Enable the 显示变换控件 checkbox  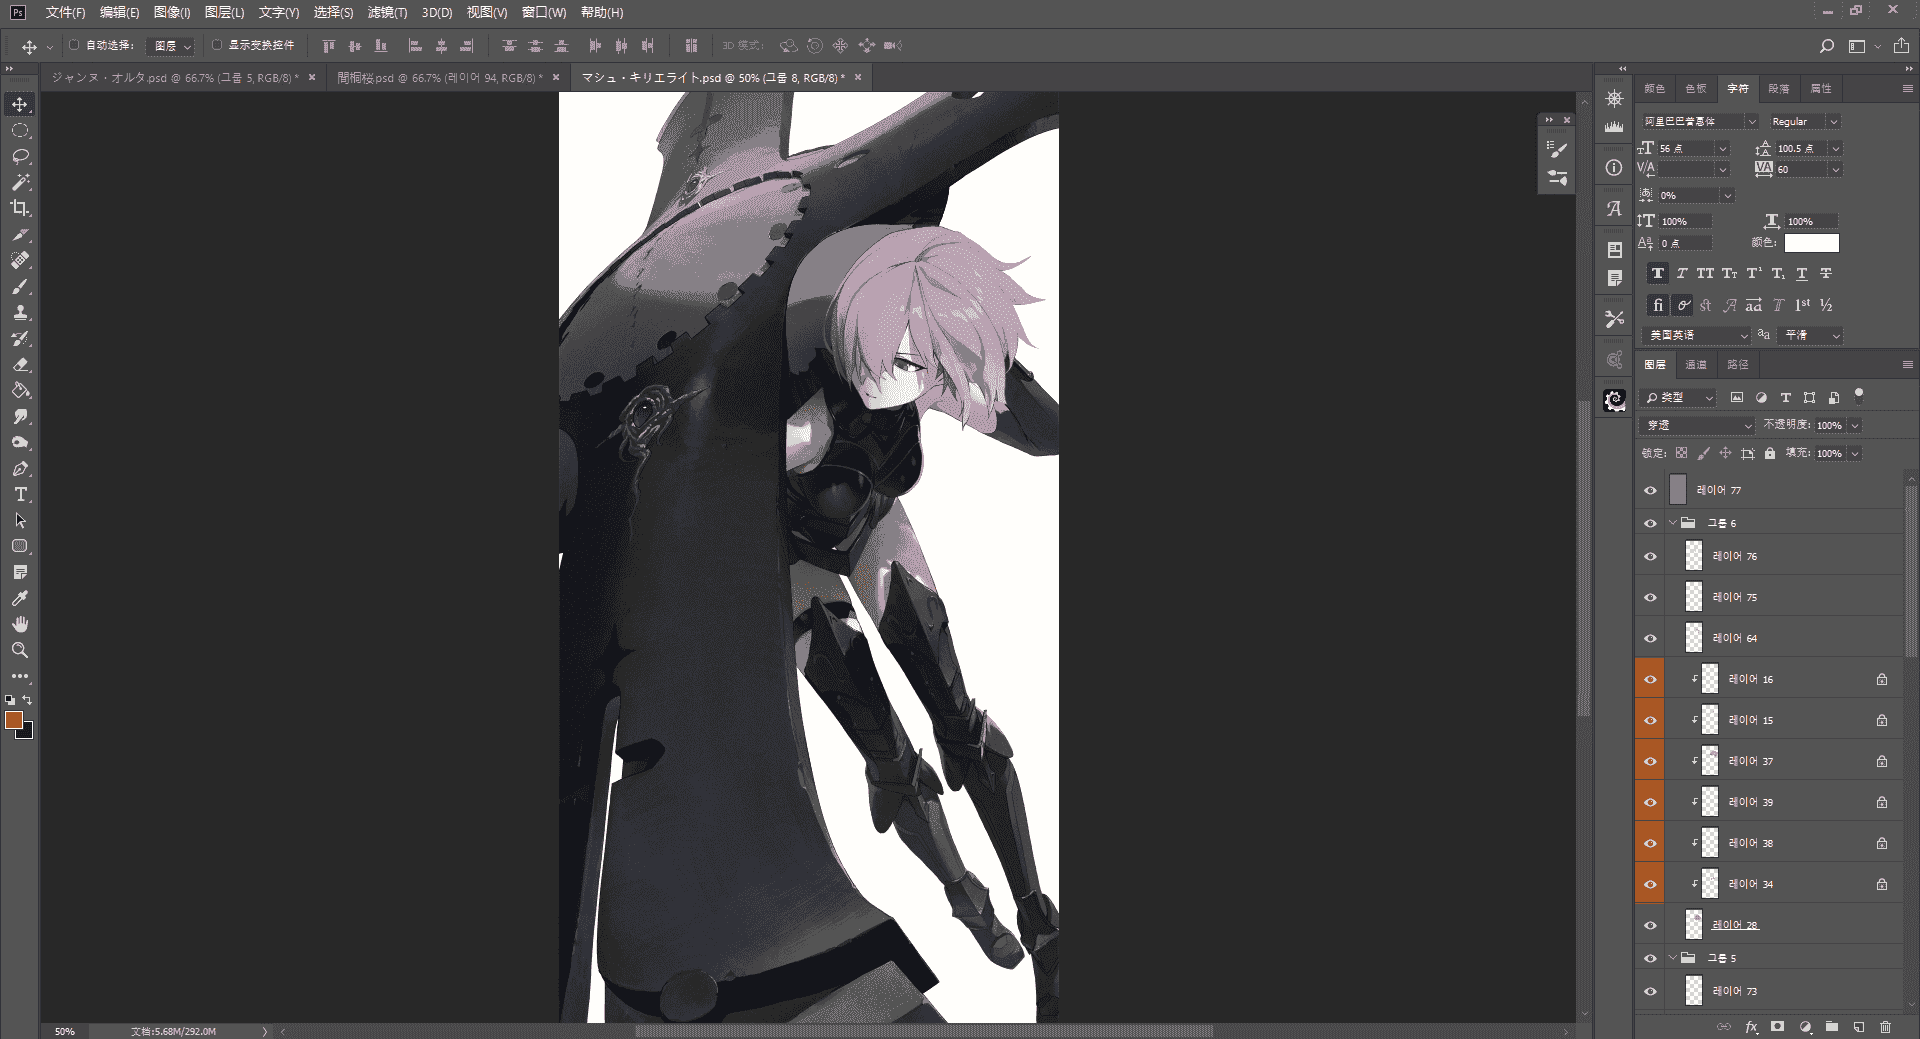(x=216, y=45)
